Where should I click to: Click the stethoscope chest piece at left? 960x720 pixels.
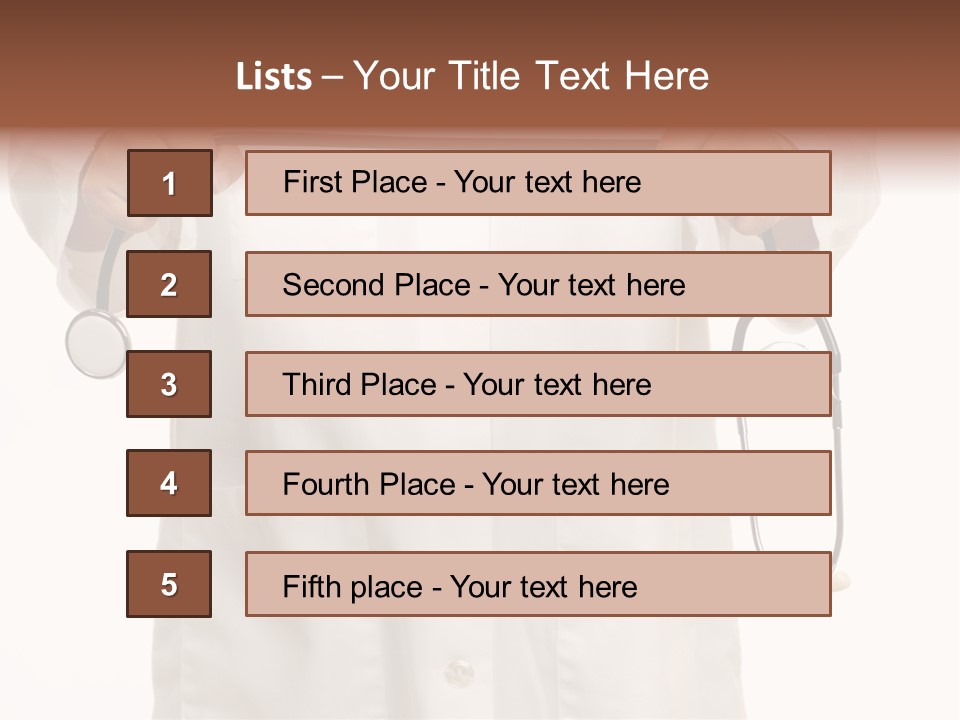97,343
